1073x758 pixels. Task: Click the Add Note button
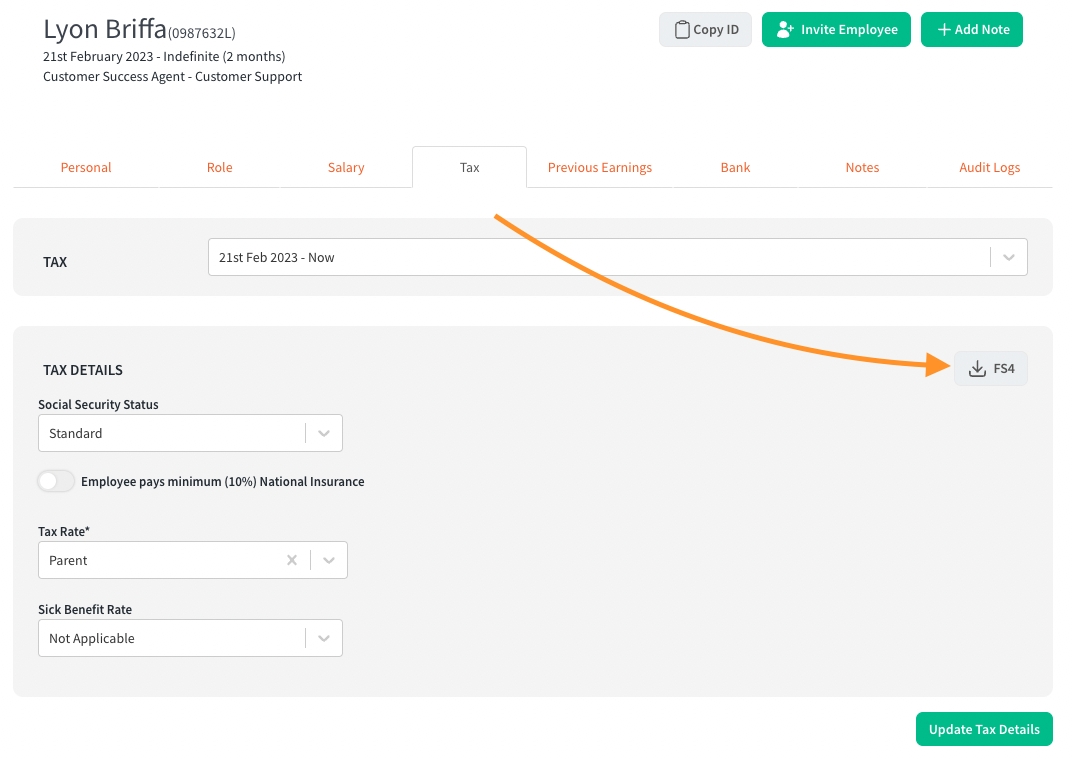972,29
